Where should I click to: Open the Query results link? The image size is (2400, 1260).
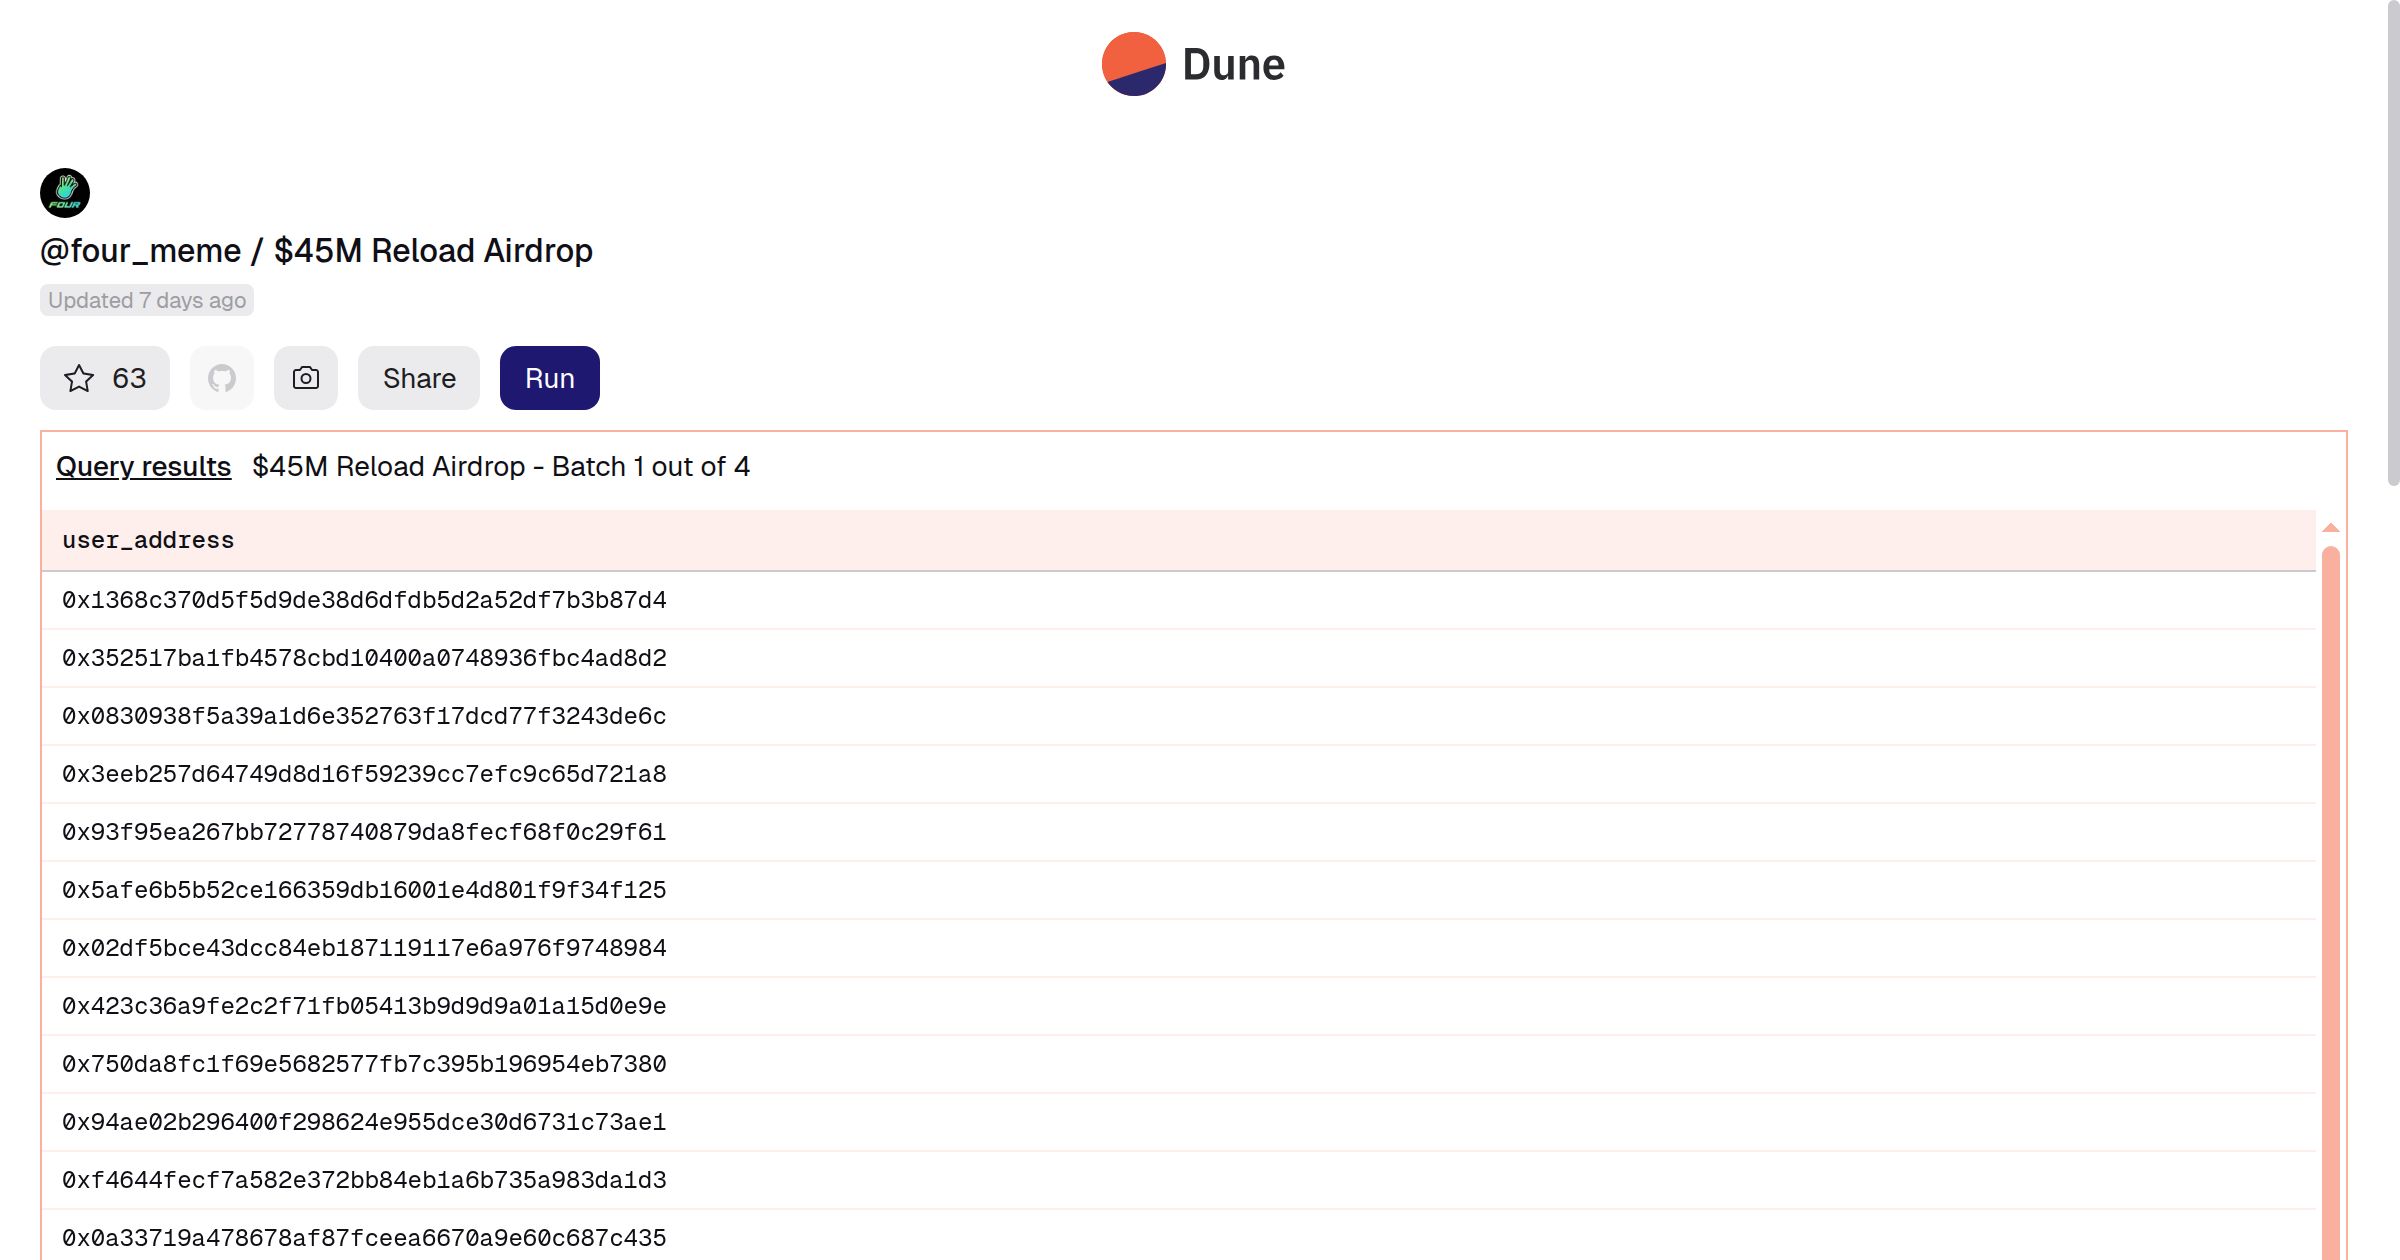[x=143, y=466]
